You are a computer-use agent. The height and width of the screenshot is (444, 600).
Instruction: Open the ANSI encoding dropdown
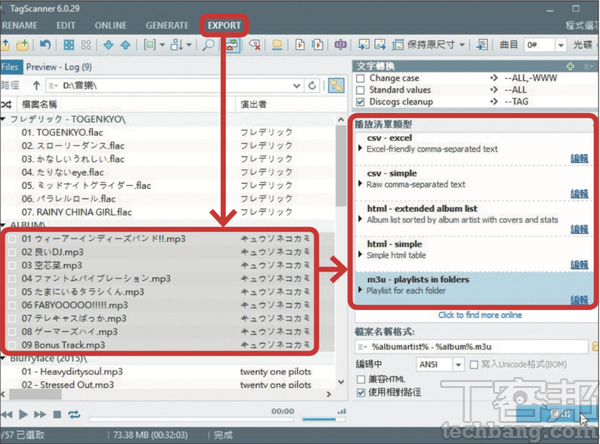(x=458, y=365)
